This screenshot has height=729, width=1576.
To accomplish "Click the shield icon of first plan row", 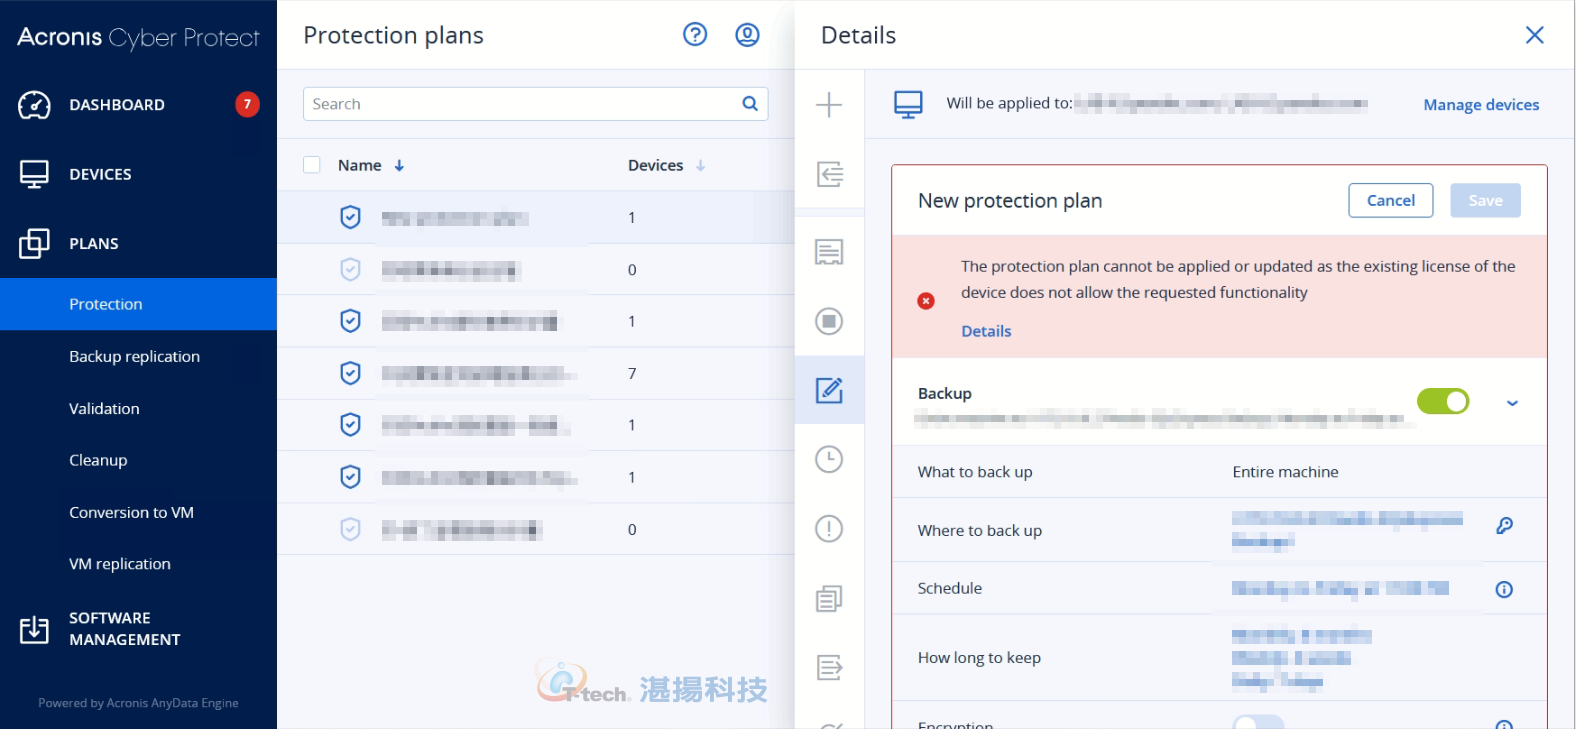I will point(350,217).
